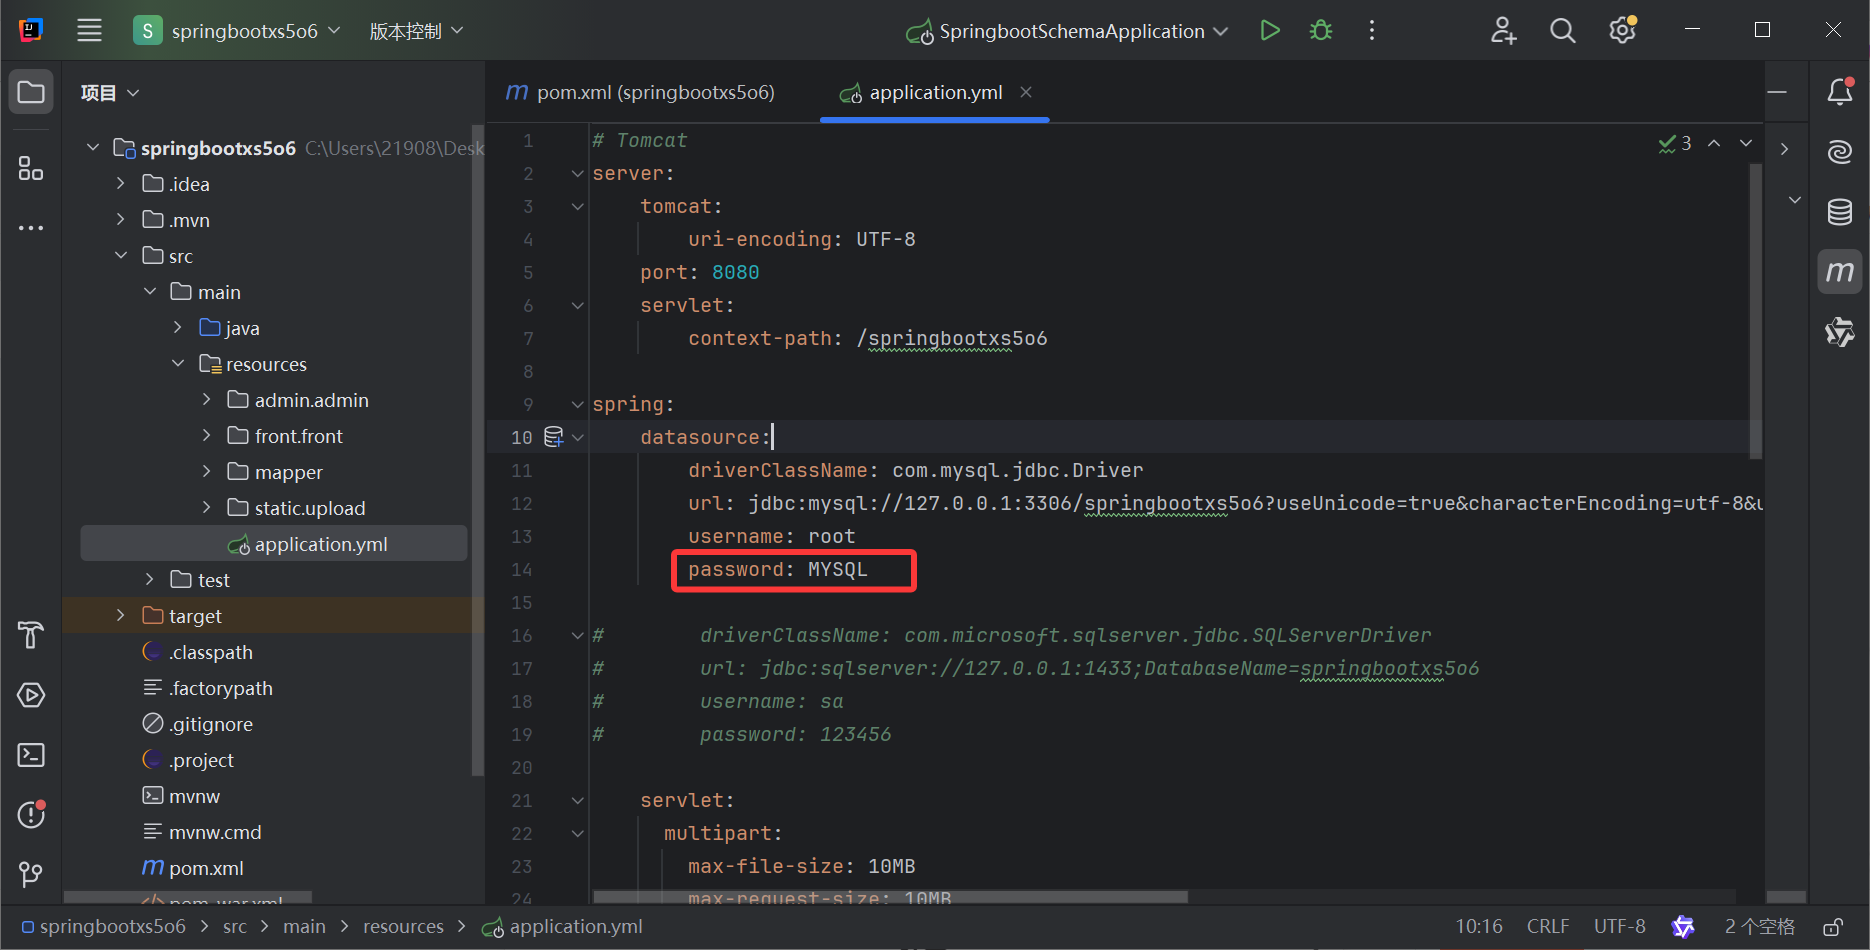Screen dimensions: 1870x950
Task: Open the Maven tool window
Action: click(x=1840, y=271)
